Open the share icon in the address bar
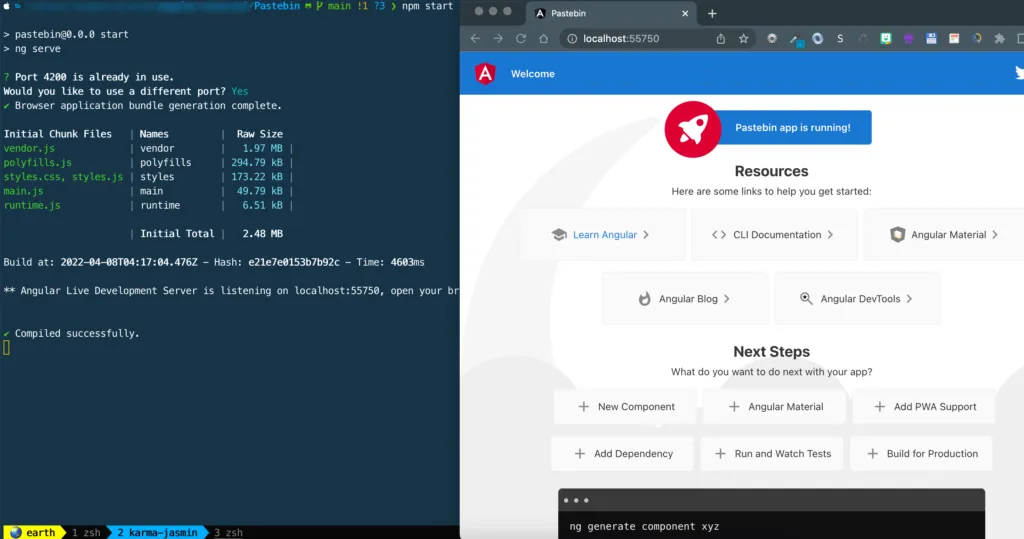Screen dimensions: 1024x539 pos(721,39)
